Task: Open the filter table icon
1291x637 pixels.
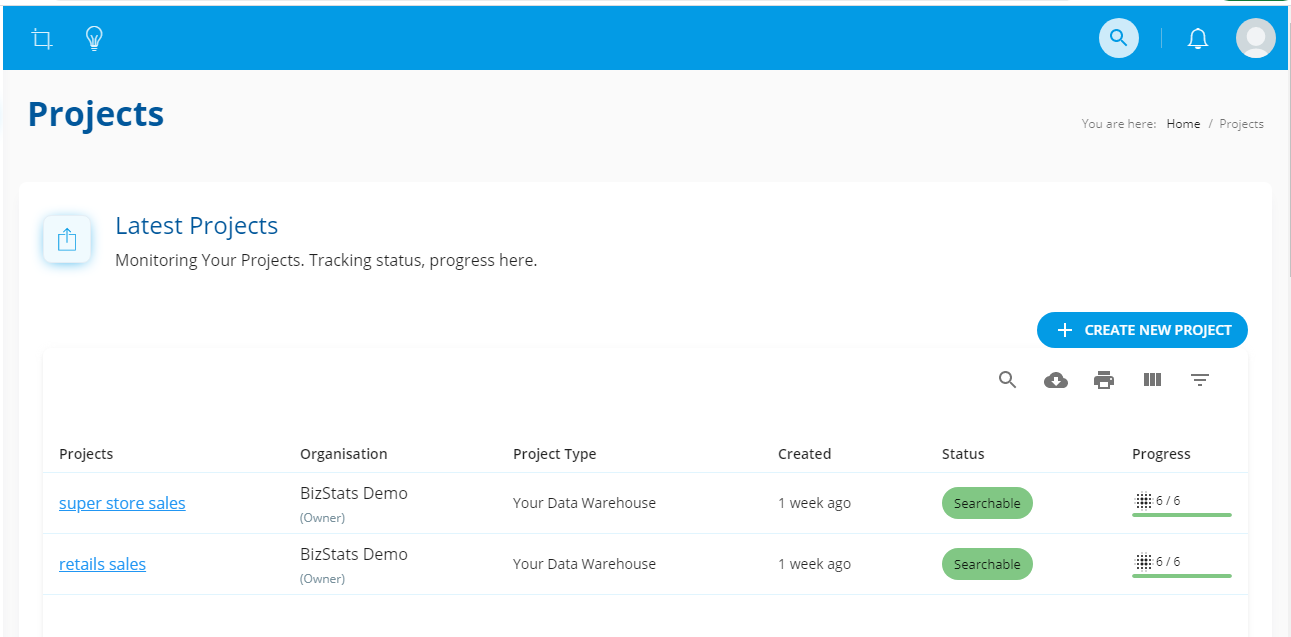Action: pos(1200,380)
